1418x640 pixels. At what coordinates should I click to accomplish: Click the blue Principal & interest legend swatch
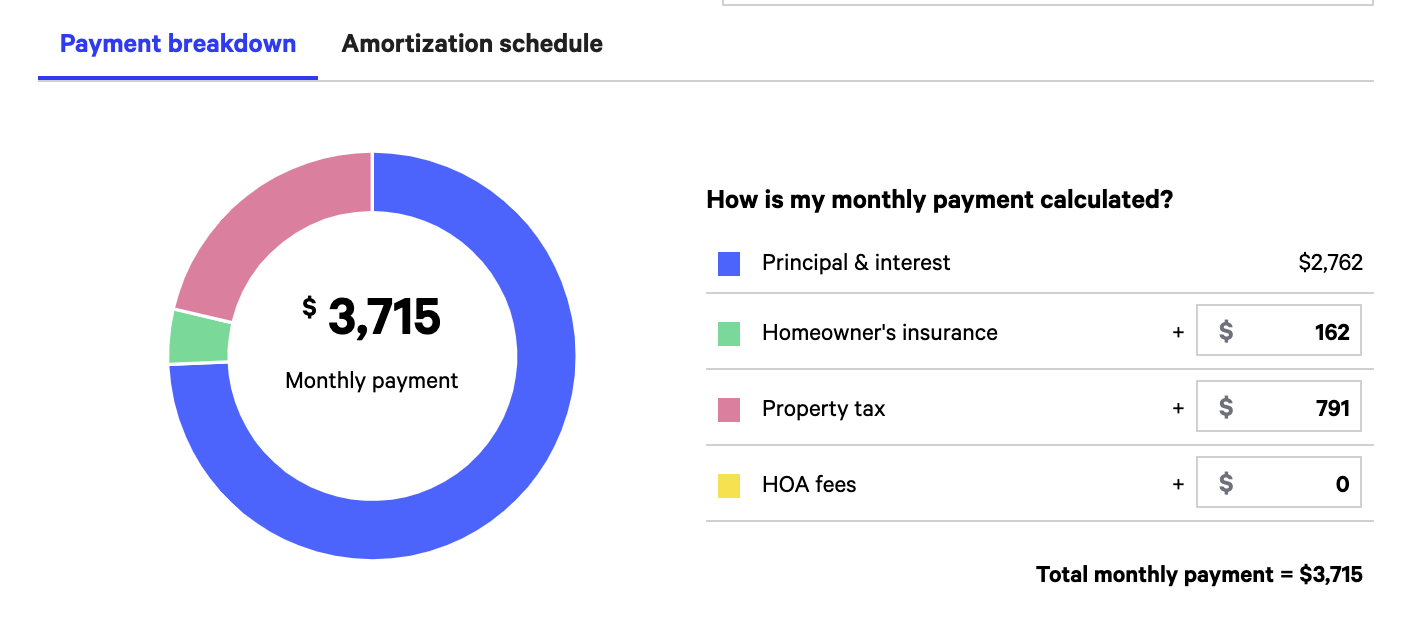729,264
